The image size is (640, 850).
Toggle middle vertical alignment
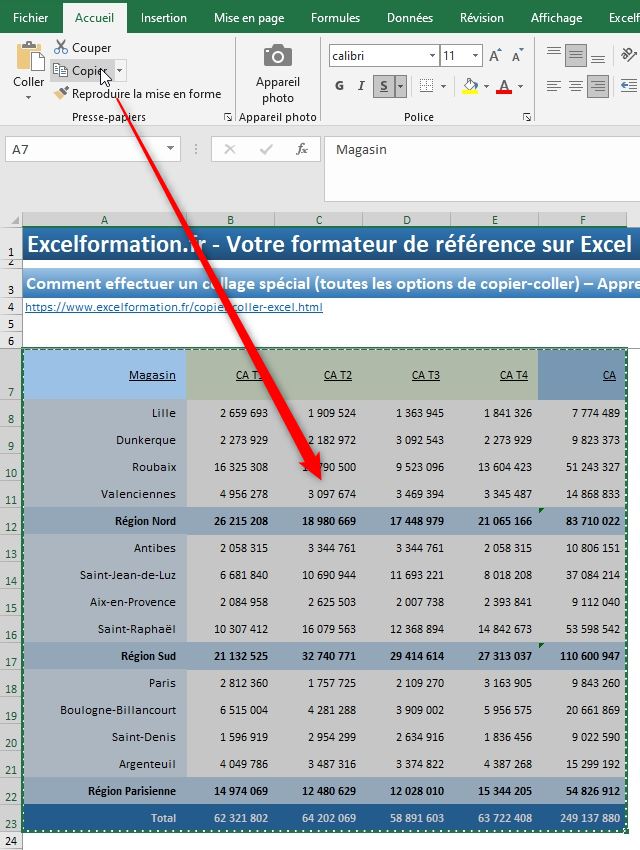[x=576, y=55]
